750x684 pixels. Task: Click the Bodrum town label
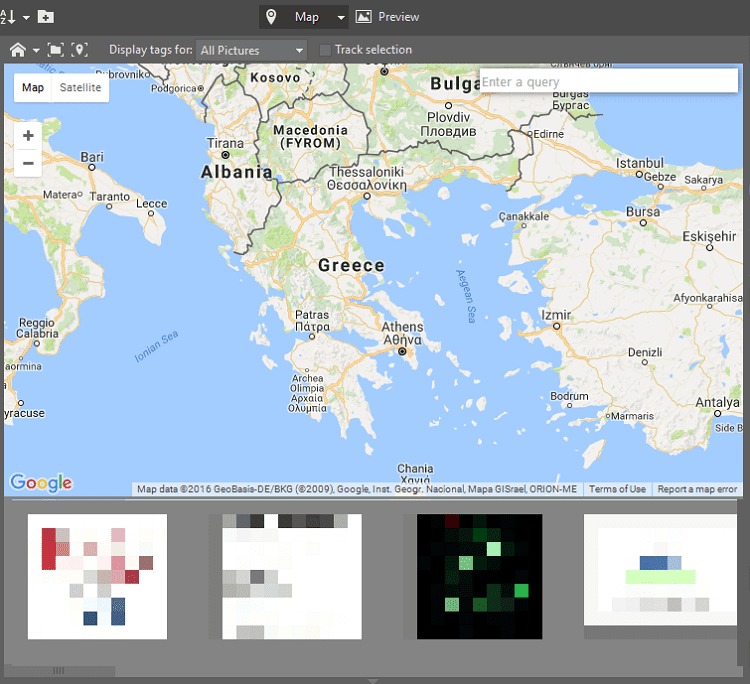point(569,396)
